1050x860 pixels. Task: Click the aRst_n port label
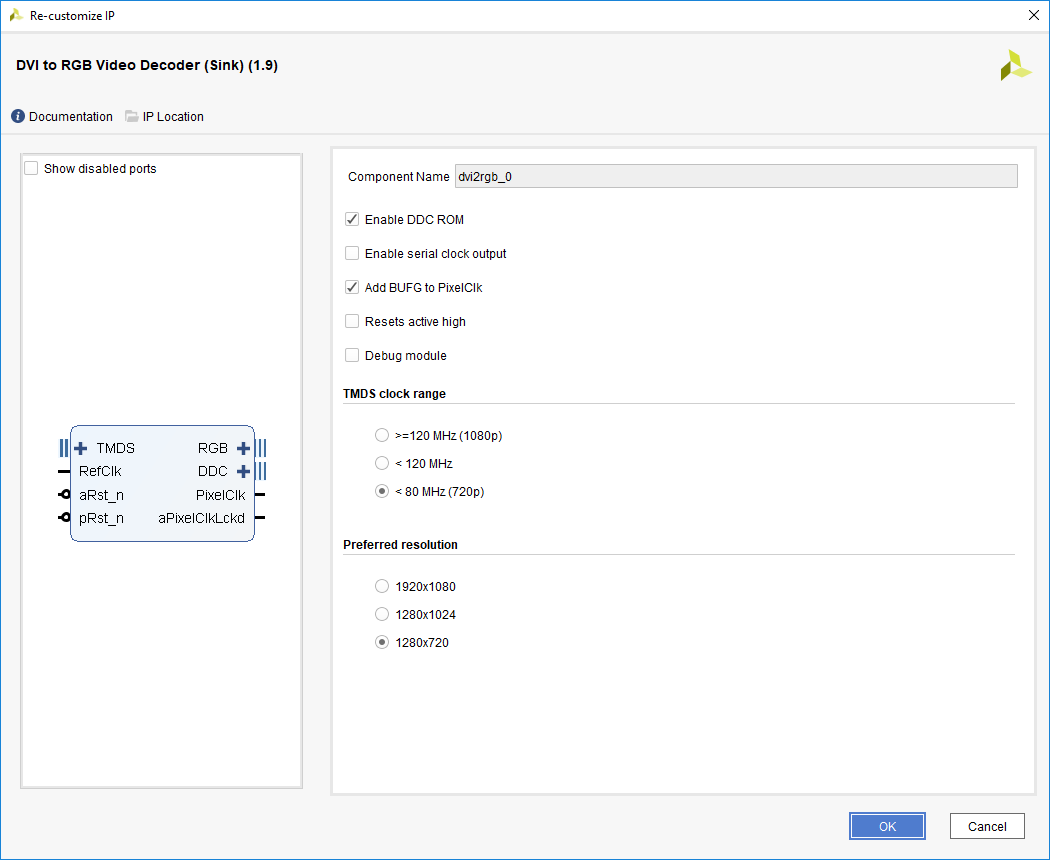[x=101, y=495]
